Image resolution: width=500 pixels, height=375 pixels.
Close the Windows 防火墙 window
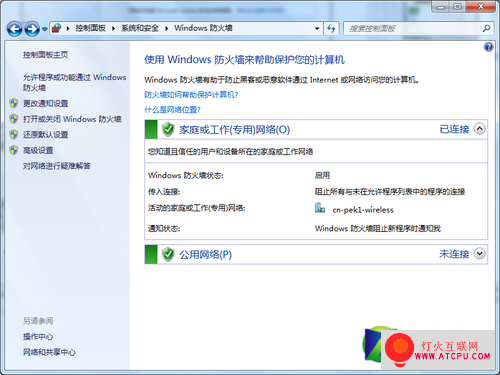tap(480, 7)
